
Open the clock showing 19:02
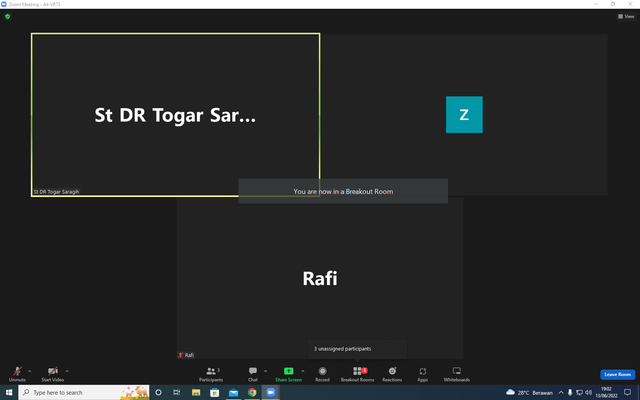[x=606, y=392]
